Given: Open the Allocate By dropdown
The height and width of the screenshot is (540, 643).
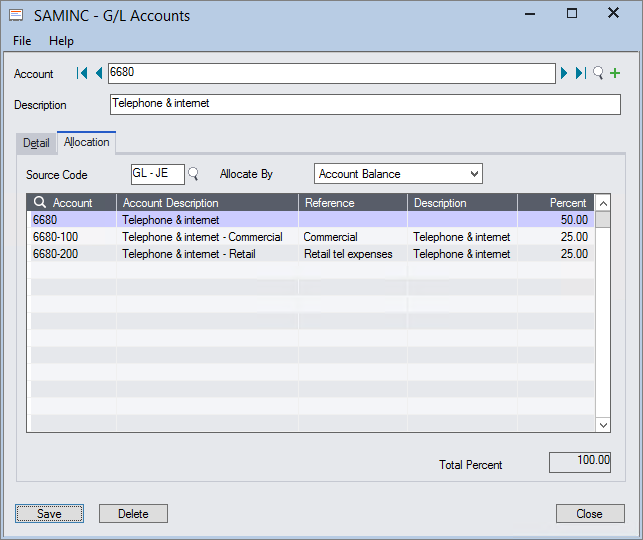Looking at the screenshot, I should click(x=398, y=174).
